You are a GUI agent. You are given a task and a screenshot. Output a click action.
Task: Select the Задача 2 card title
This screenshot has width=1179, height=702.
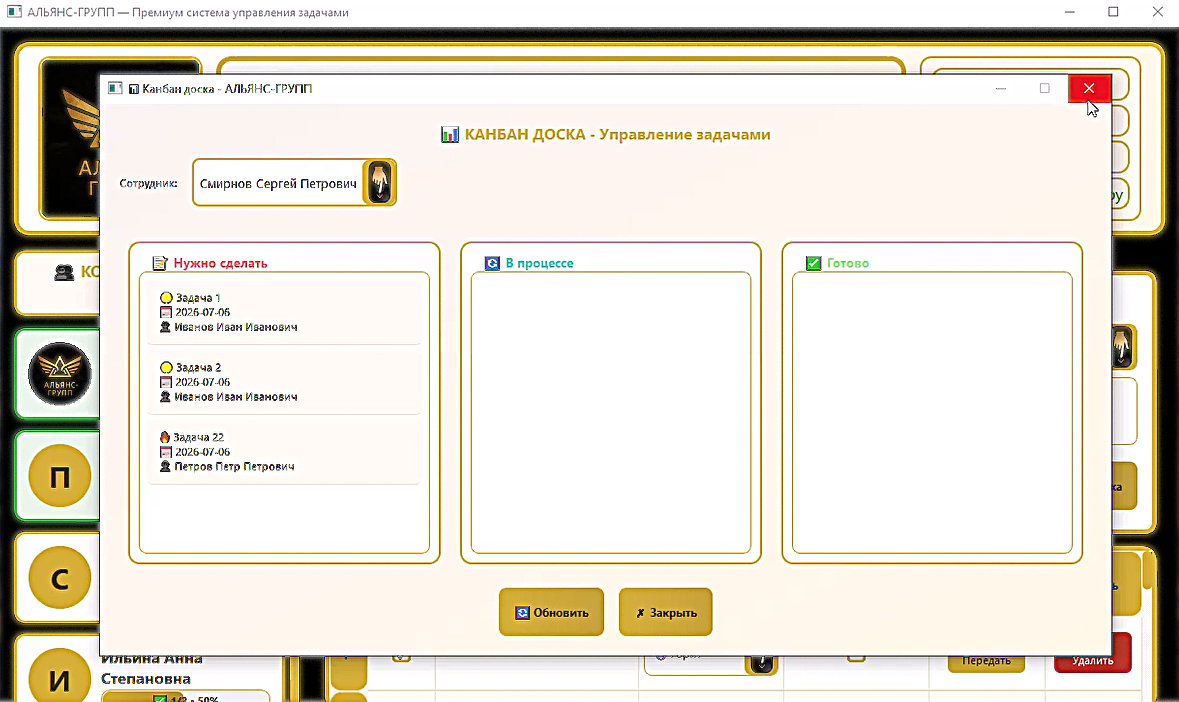point(199,368)
